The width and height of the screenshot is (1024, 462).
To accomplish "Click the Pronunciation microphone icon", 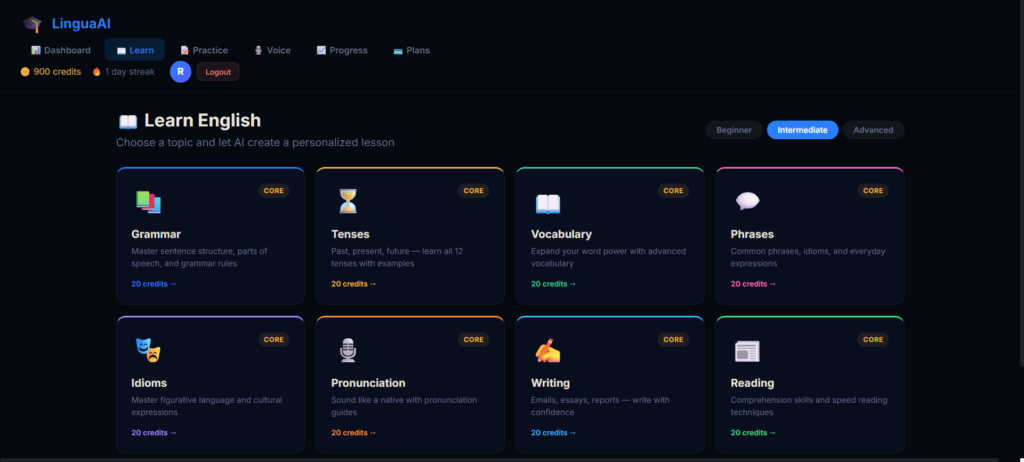I will pyautogui.click(x=348, y=350).
